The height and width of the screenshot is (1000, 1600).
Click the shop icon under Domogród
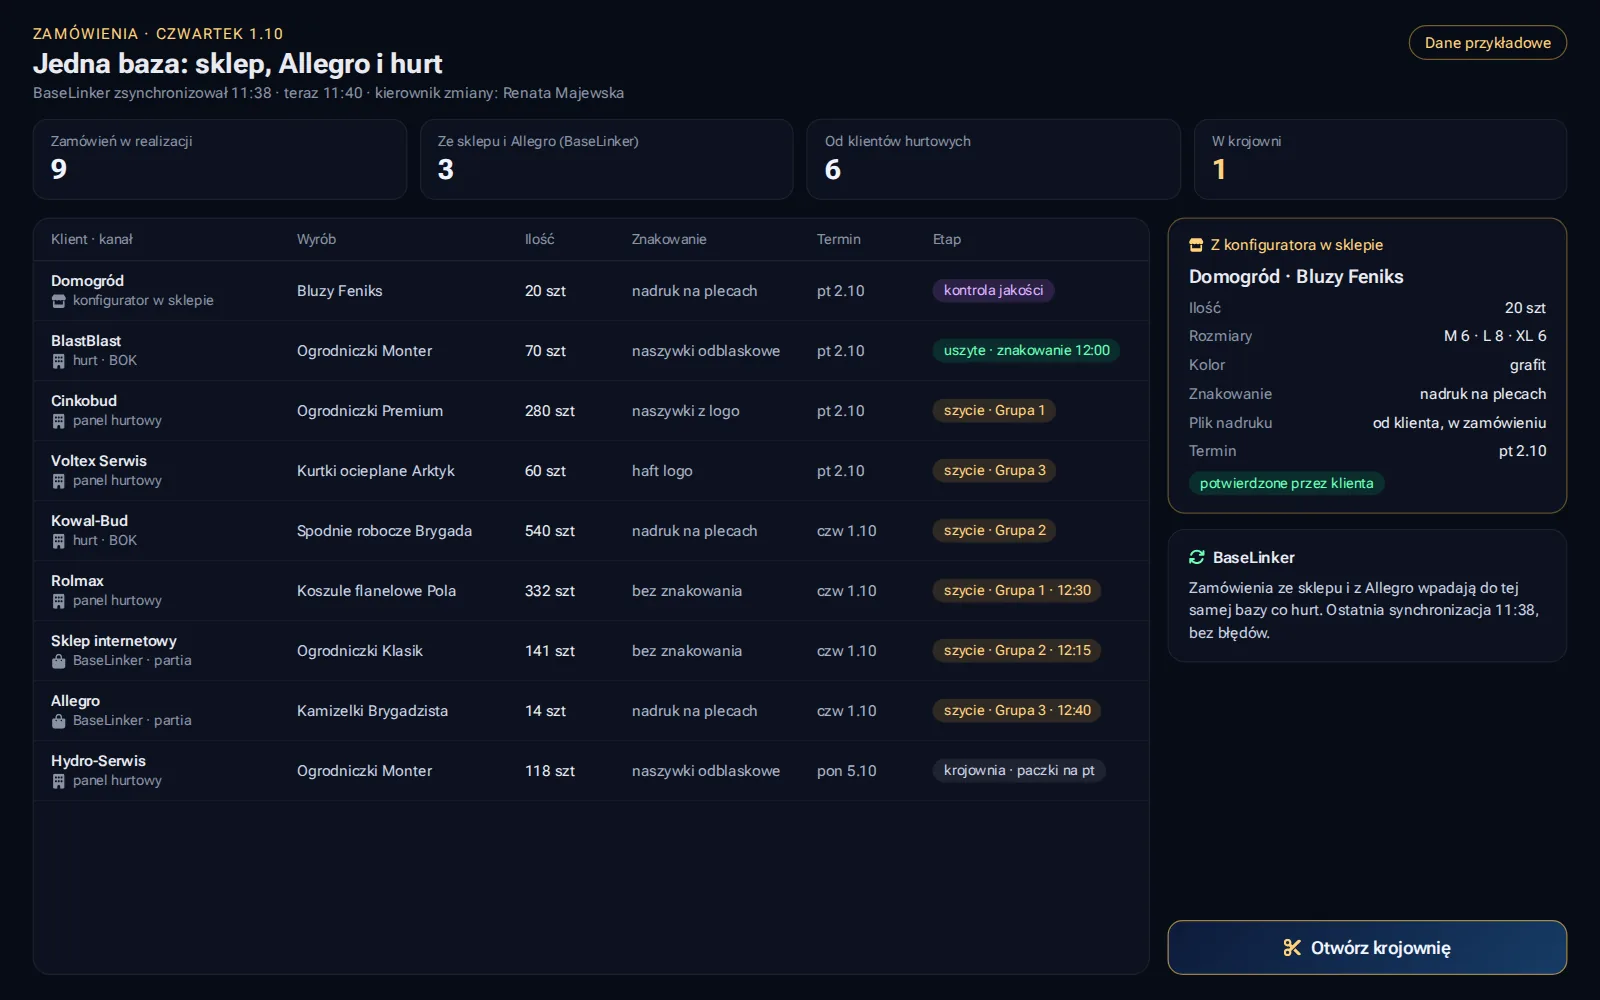point(58,301)
